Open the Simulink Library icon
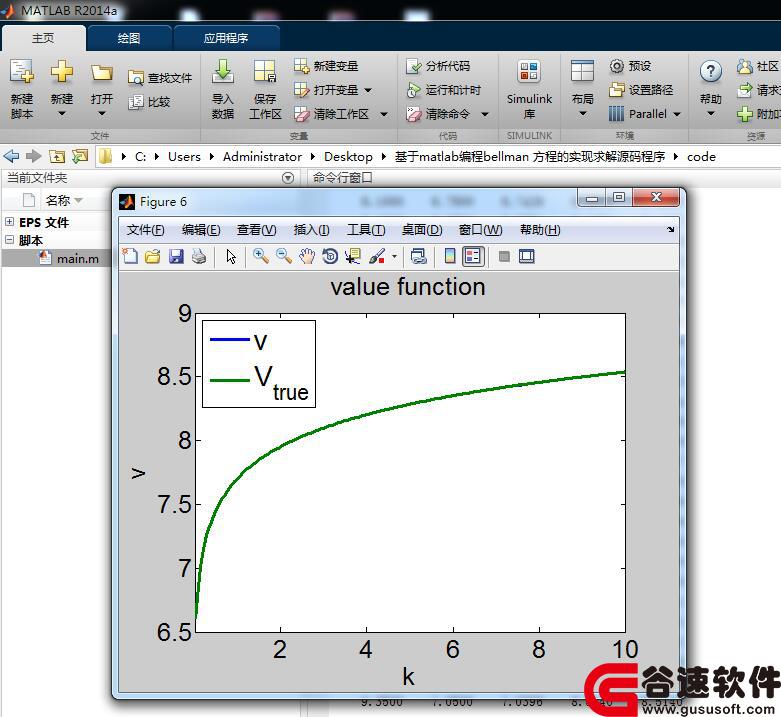This screenshot has width=781, height=717. [529, 72]
